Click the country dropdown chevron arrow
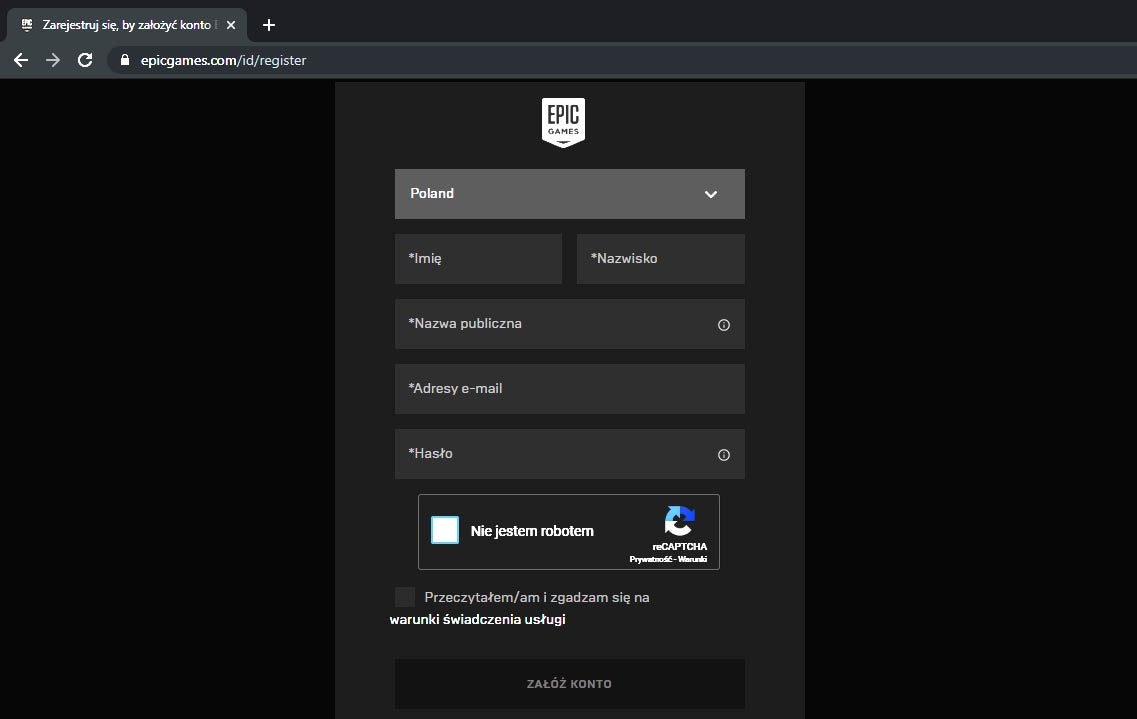This screenshot has width=1137, height=719. (711, 194)
